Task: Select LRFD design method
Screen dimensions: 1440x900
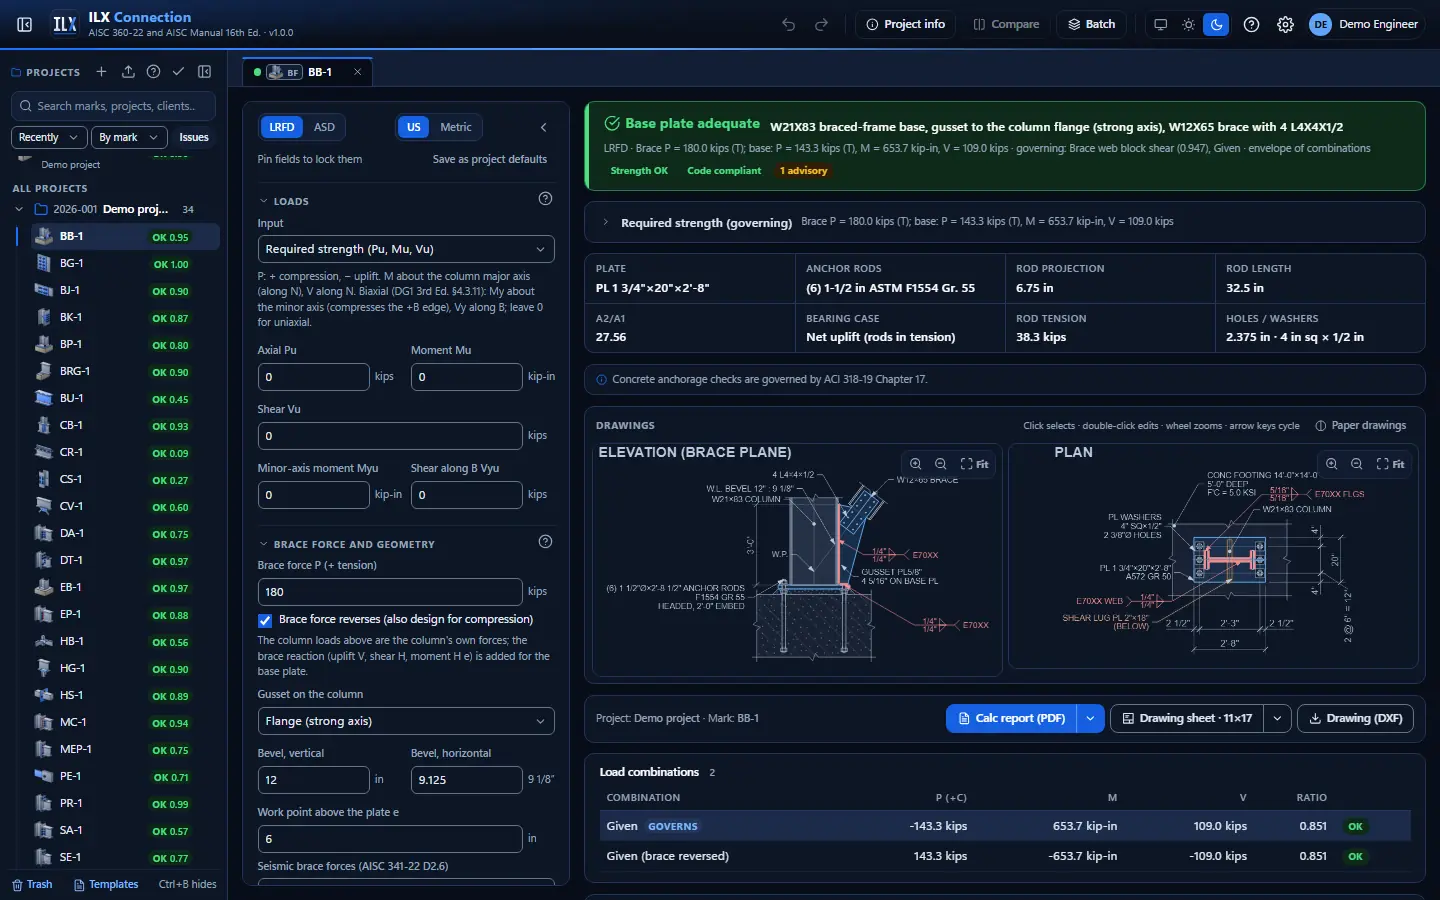Action: (x=282, y=127)
